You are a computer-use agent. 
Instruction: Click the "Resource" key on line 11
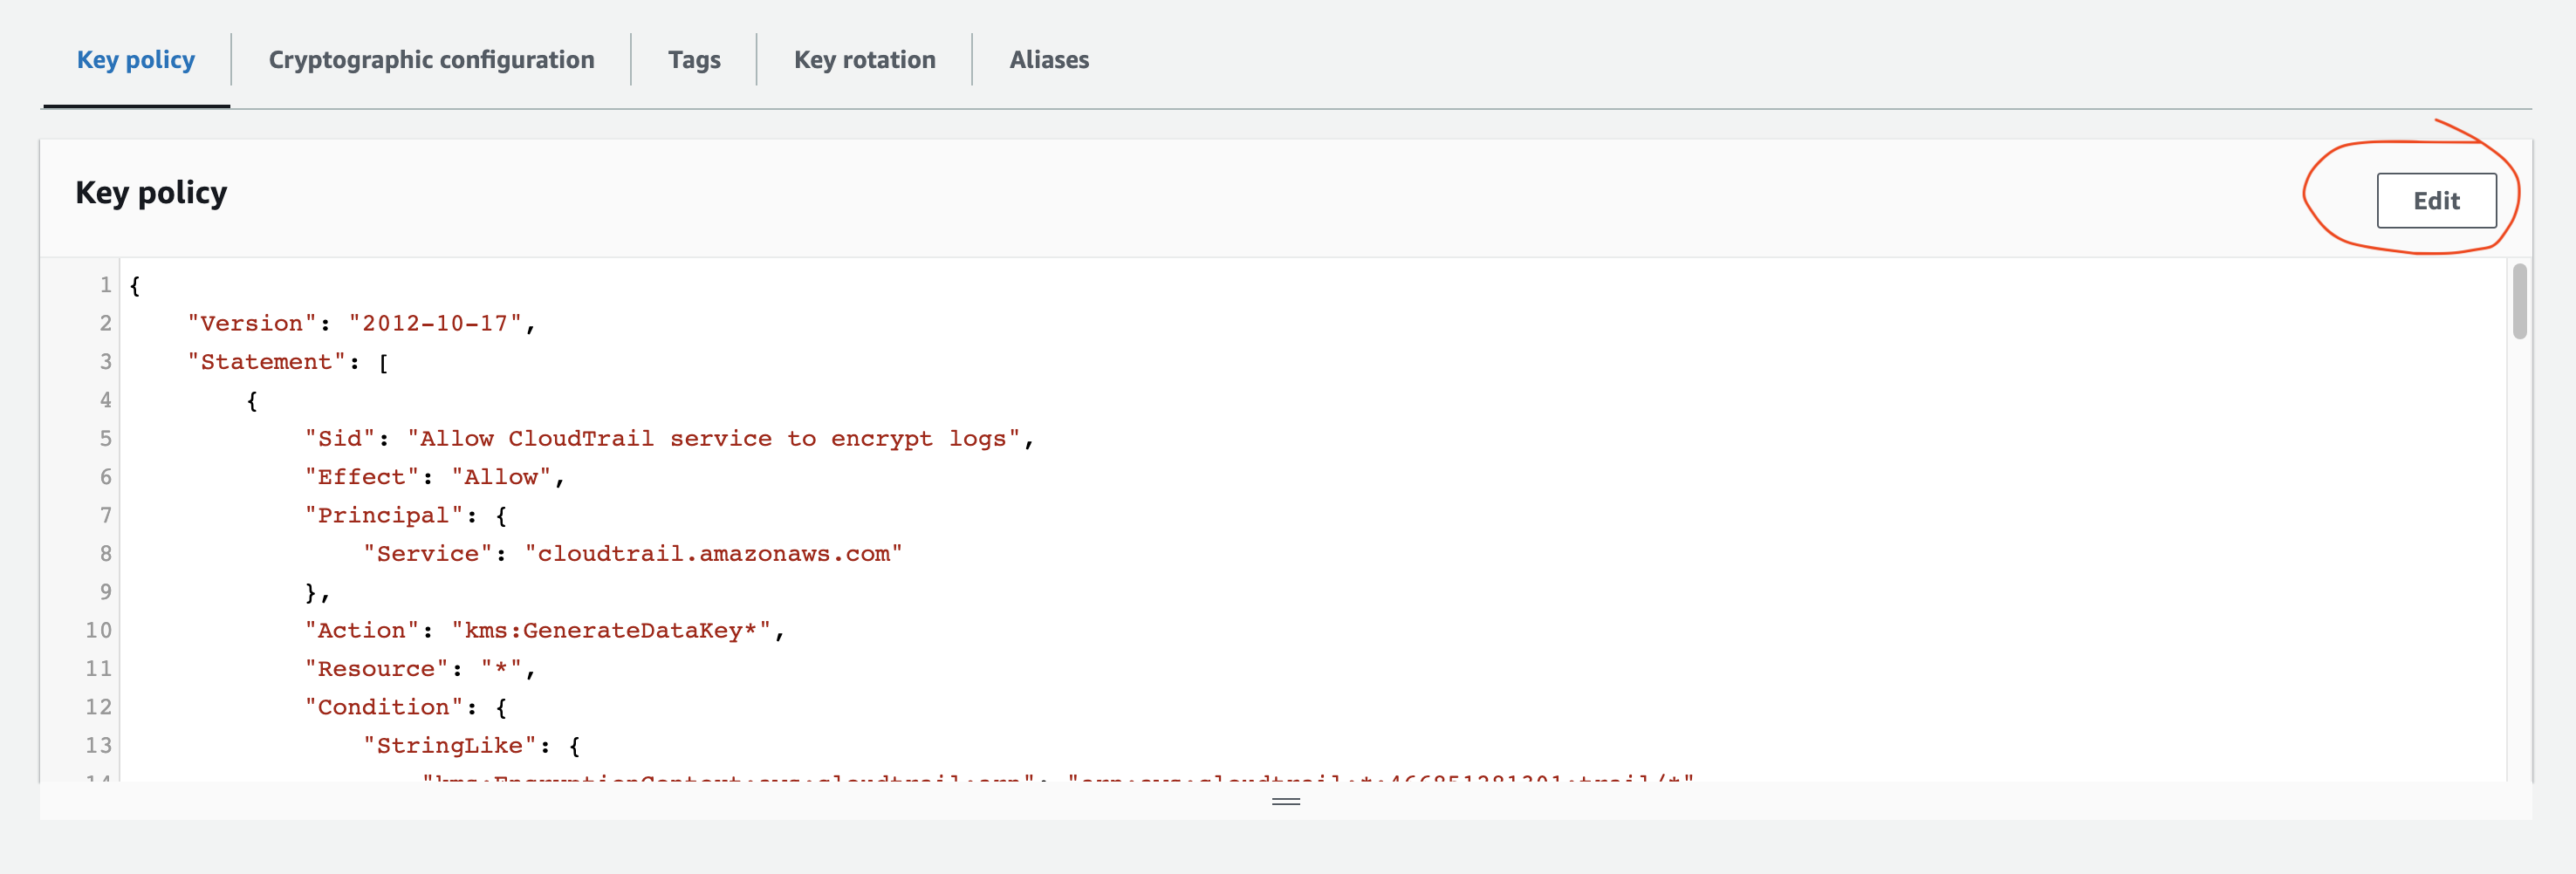point(376,669)
